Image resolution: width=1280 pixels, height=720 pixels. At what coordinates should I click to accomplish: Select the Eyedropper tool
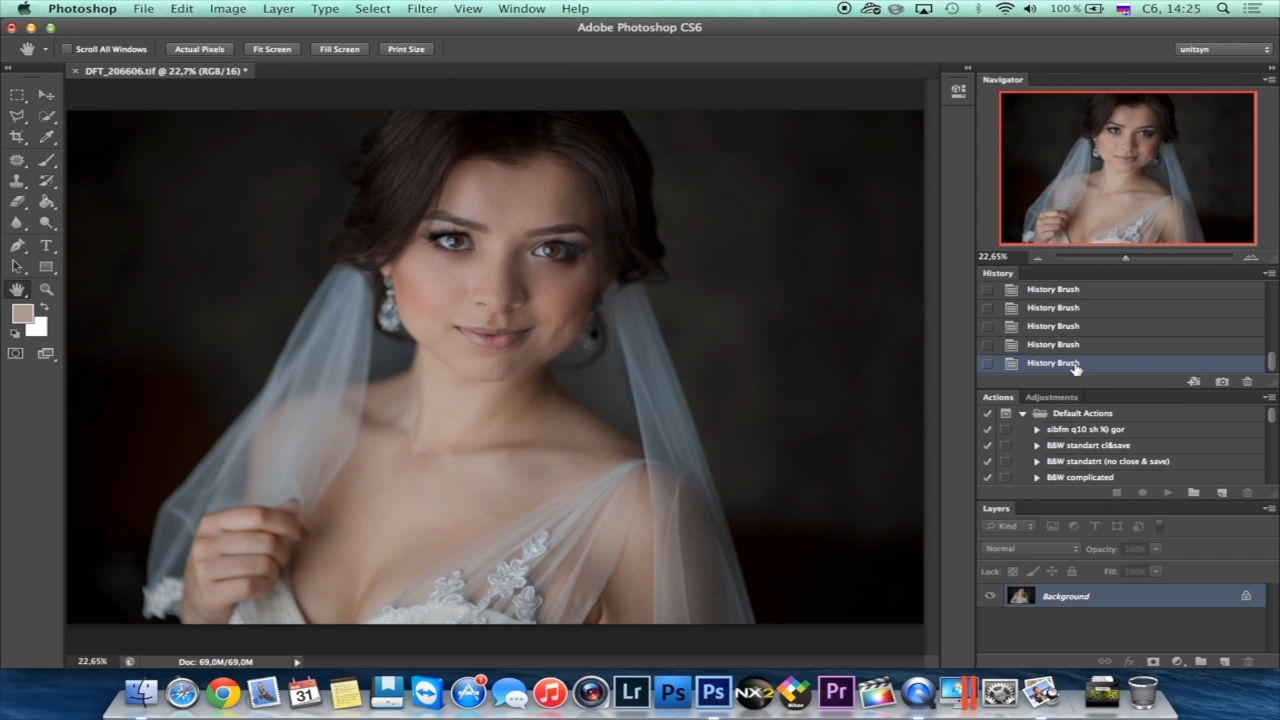point(46,137)
